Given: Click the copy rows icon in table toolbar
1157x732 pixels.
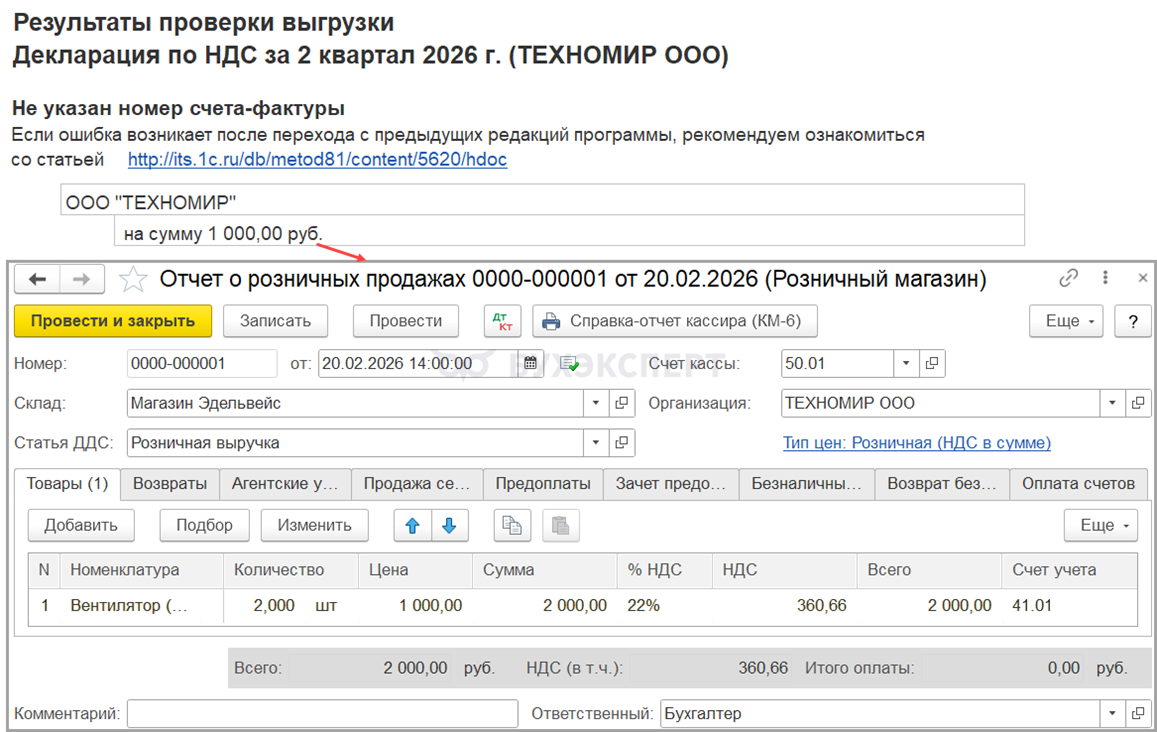Looking at the screenshot, I should coord(512,525).
